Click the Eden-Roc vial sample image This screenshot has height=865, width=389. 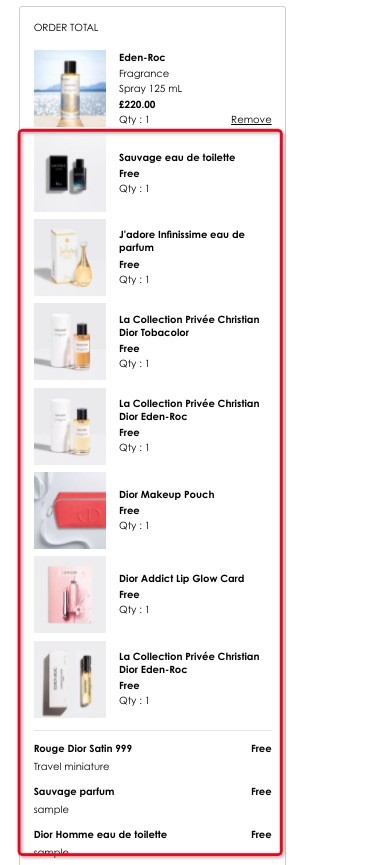pyautogui.click(x=70, y=679)
